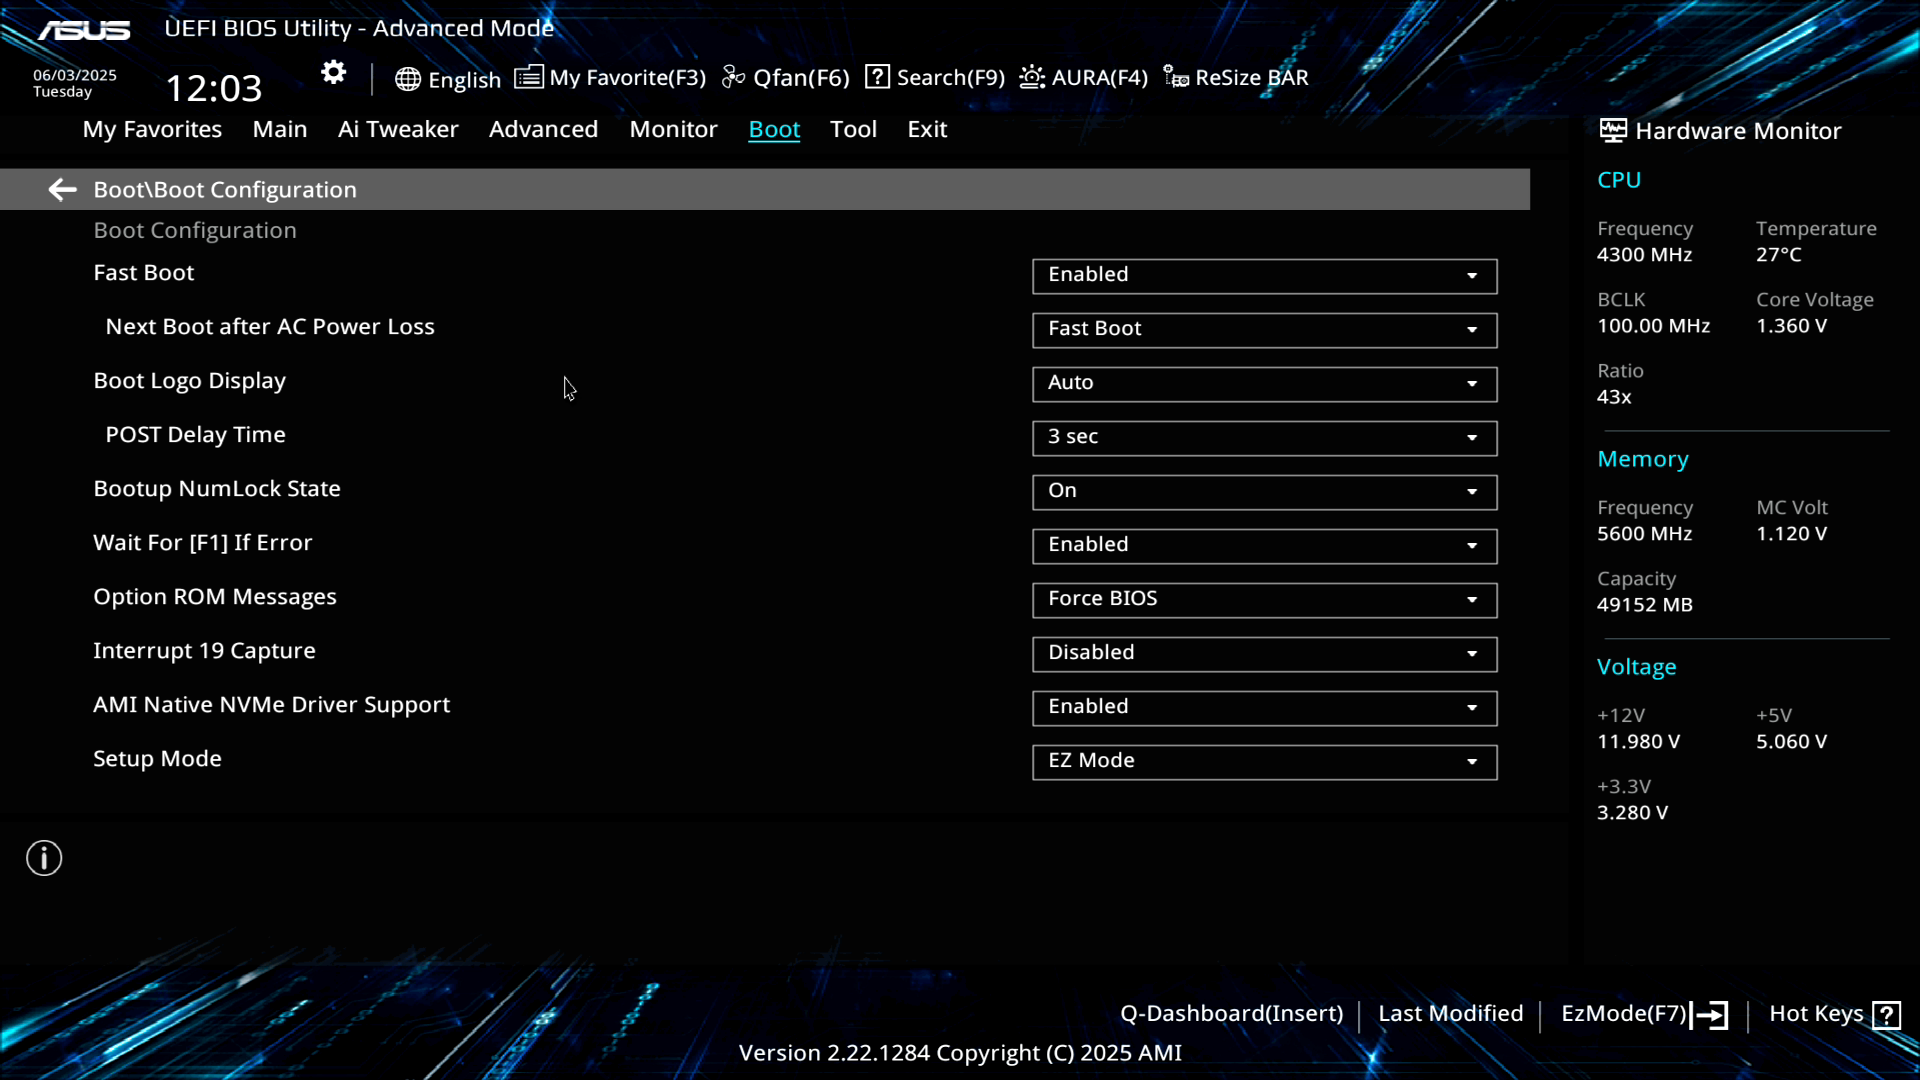The height and width of the screenshot is (1080, 1920).
Task: Switch to EzMode(F7)
Action: tap(1643, 1014)
